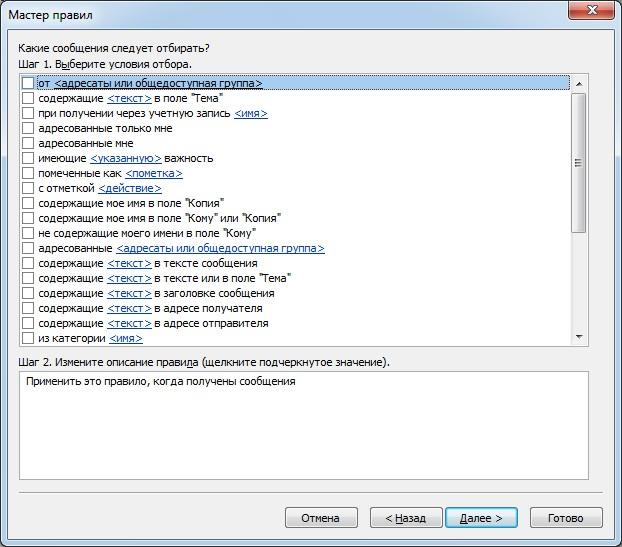Image resolution: width=622 pixels, height=547 pixels.
Task: Click '<текст>' link in 'в тексте сообщения' row
Action: (x=129, y=263)
